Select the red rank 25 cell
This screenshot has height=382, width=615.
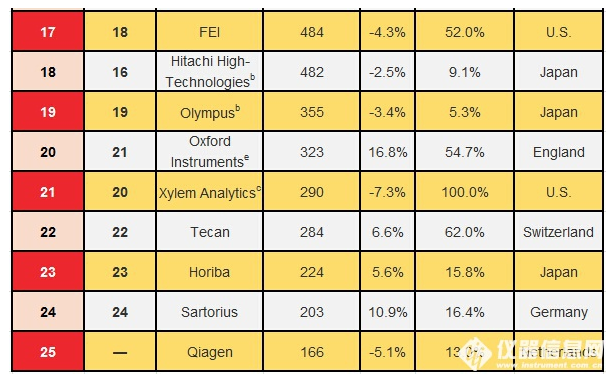pyautogui.click(x=48, y=352)
